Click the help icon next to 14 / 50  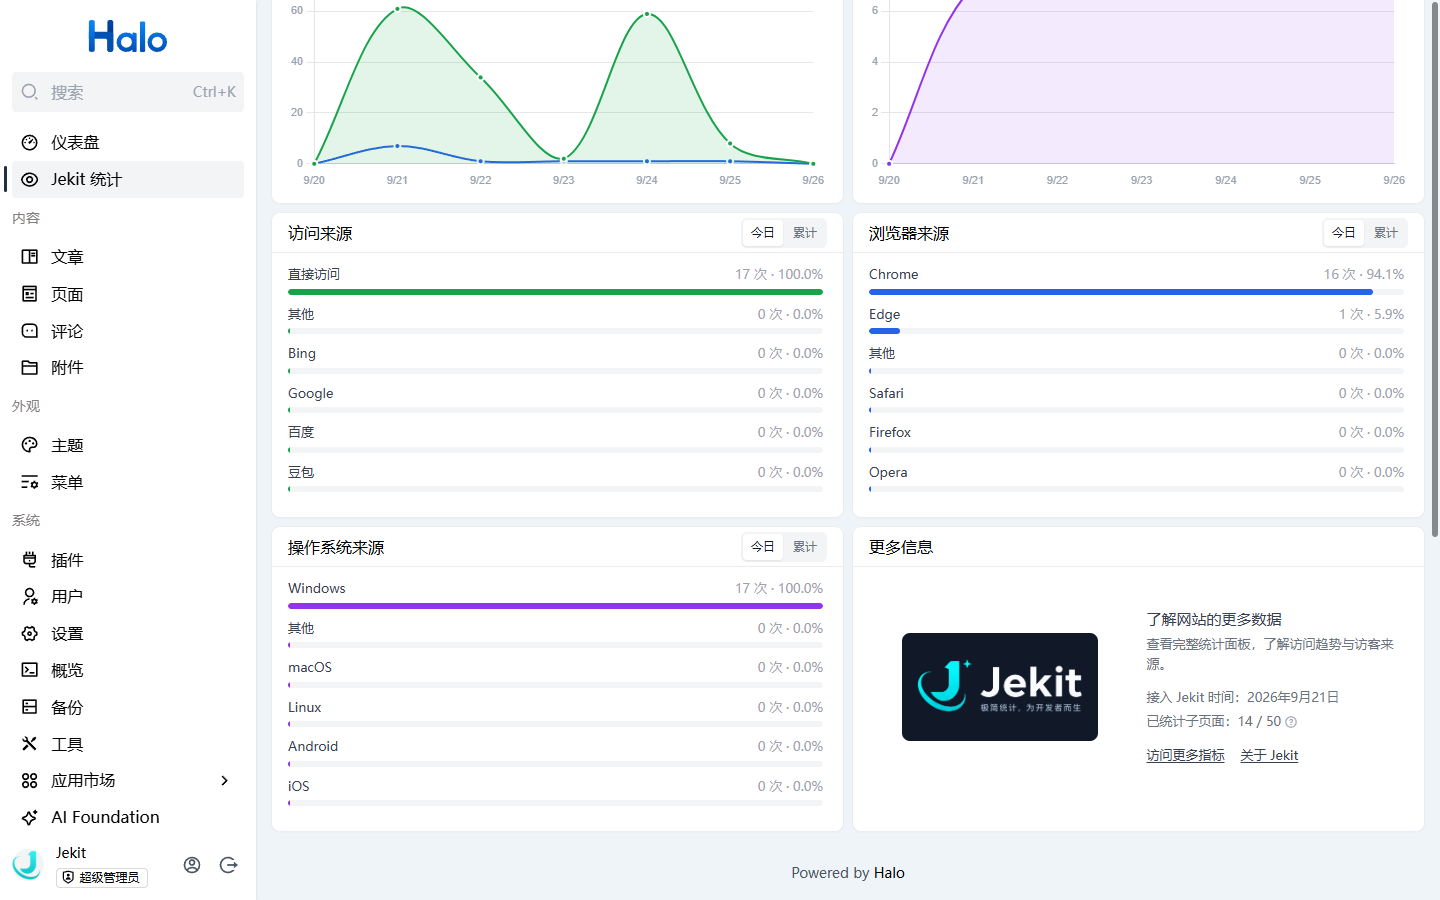click(x=1291, y=722)
